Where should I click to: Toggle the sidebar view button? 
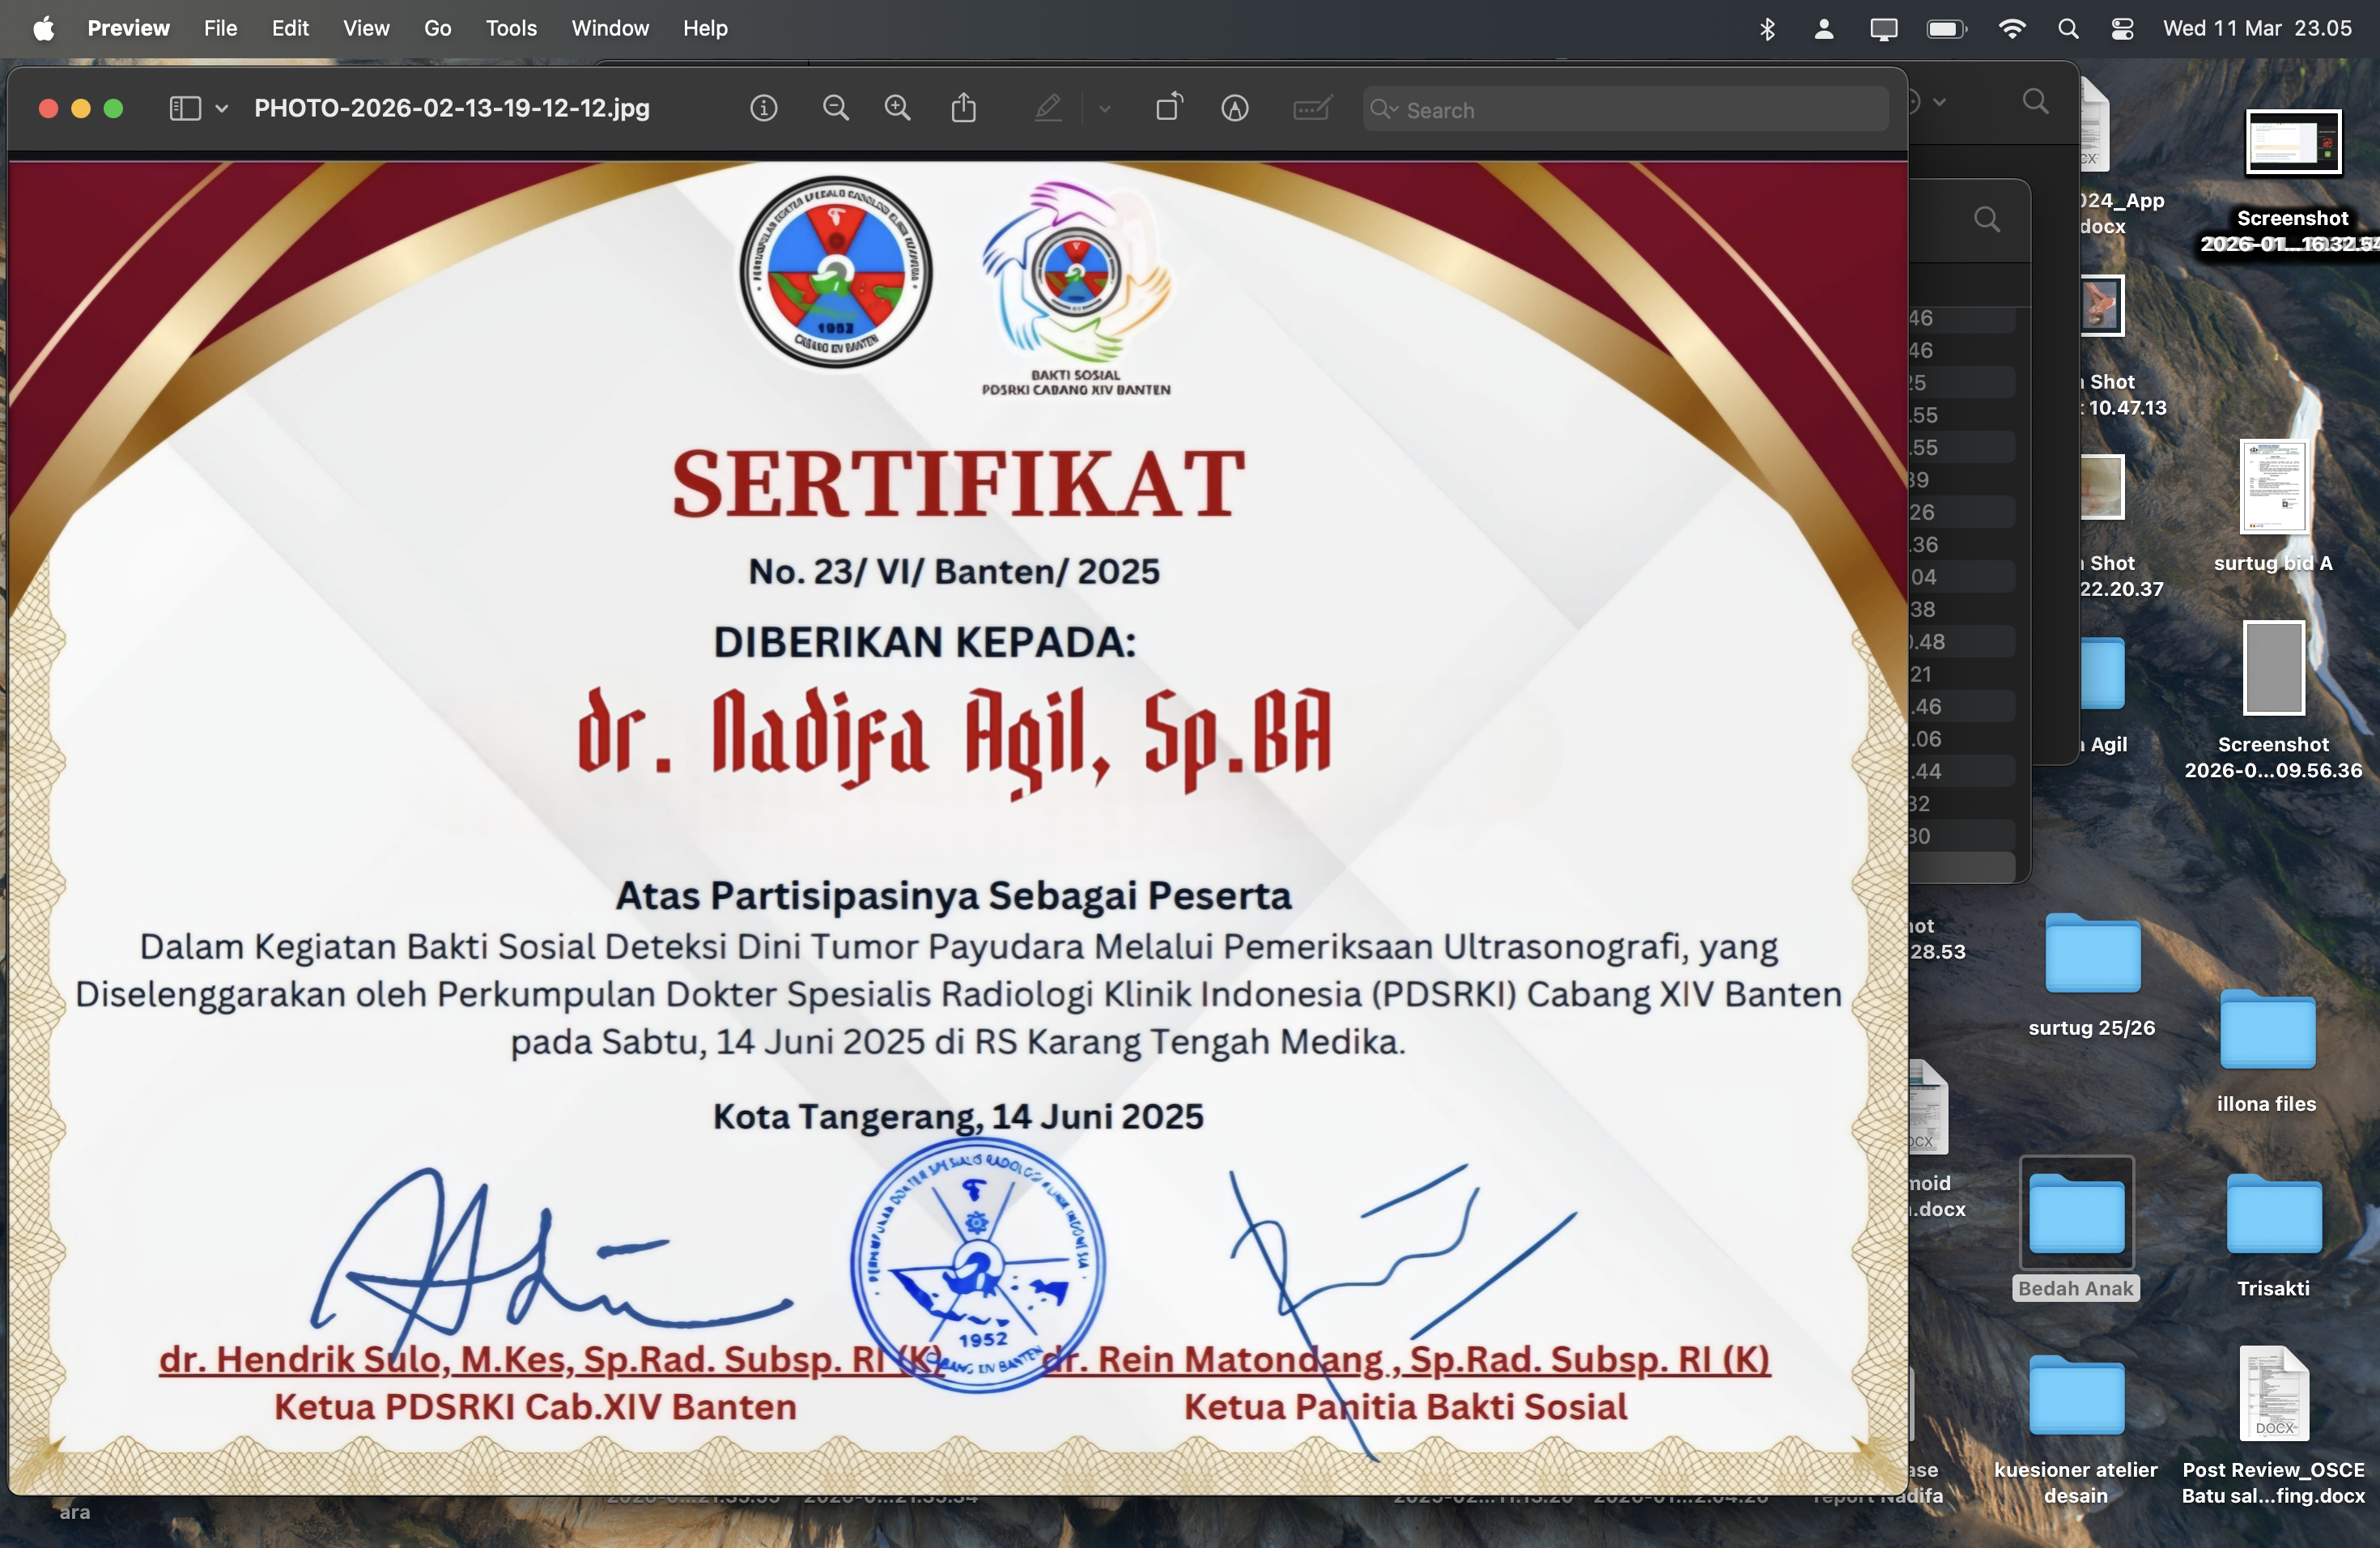(185, 108)
